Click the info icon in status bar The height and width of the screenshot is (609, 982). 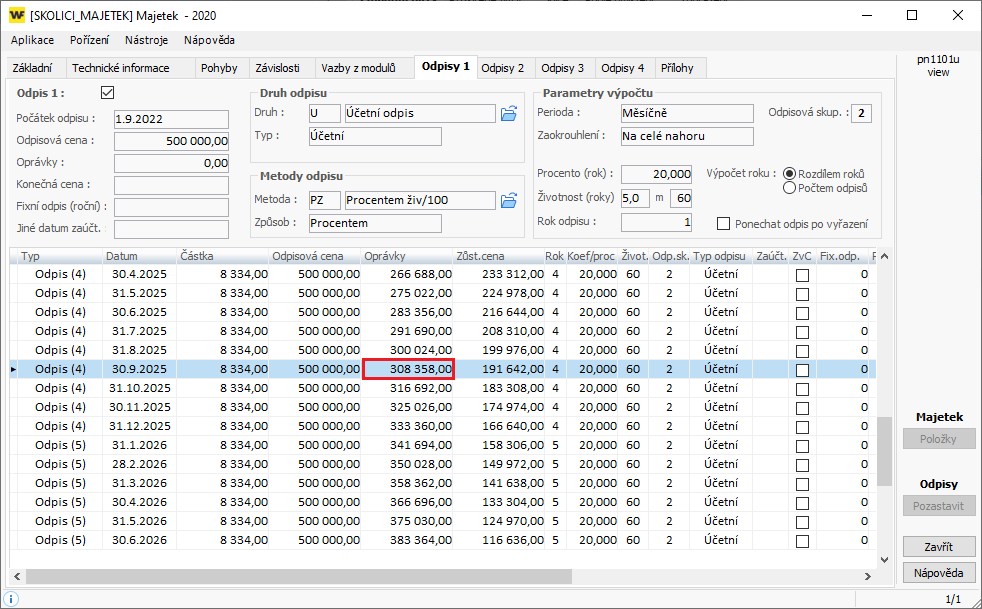point(12,598)
